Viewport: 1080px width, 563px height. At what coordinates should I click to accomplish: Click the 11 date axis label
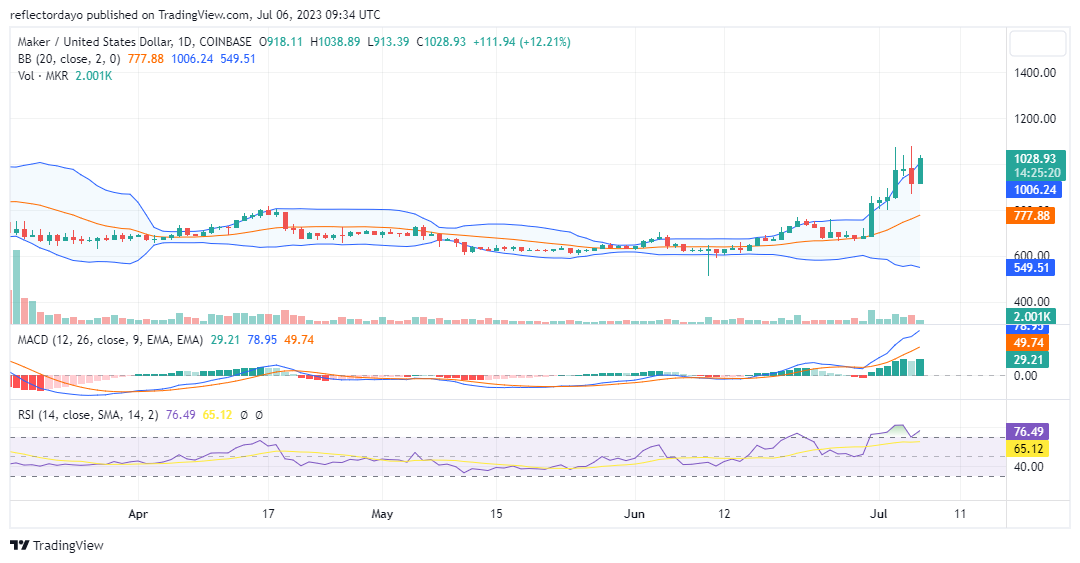[959, 513]
